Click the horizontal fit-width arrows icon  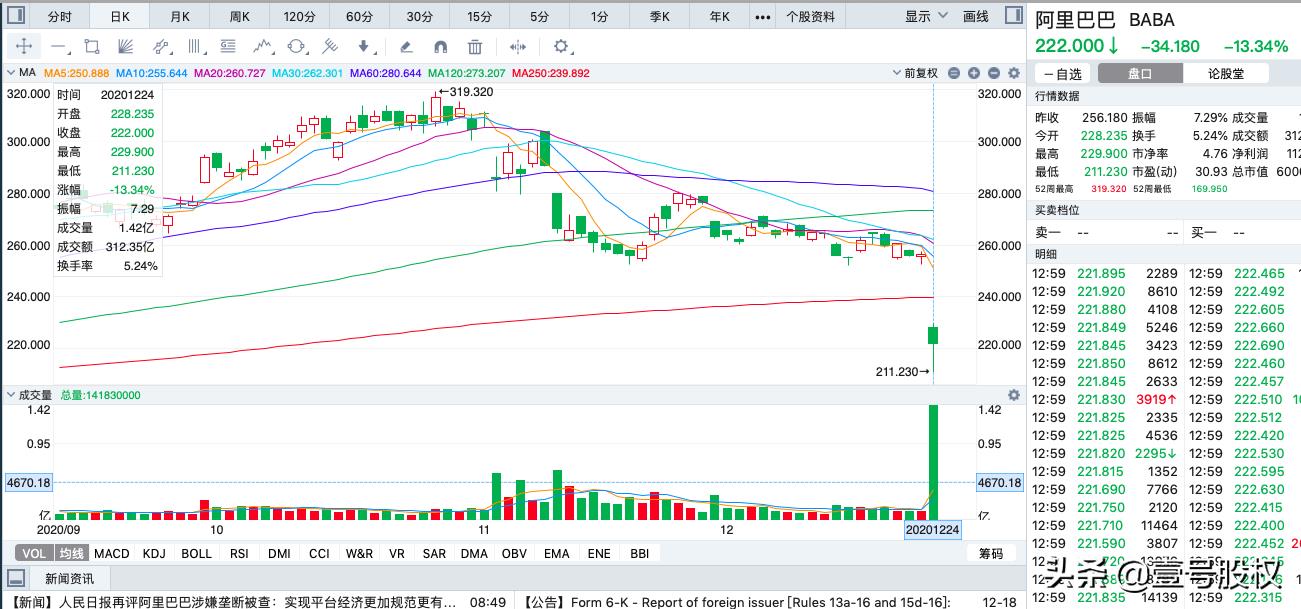click(518, 47)
